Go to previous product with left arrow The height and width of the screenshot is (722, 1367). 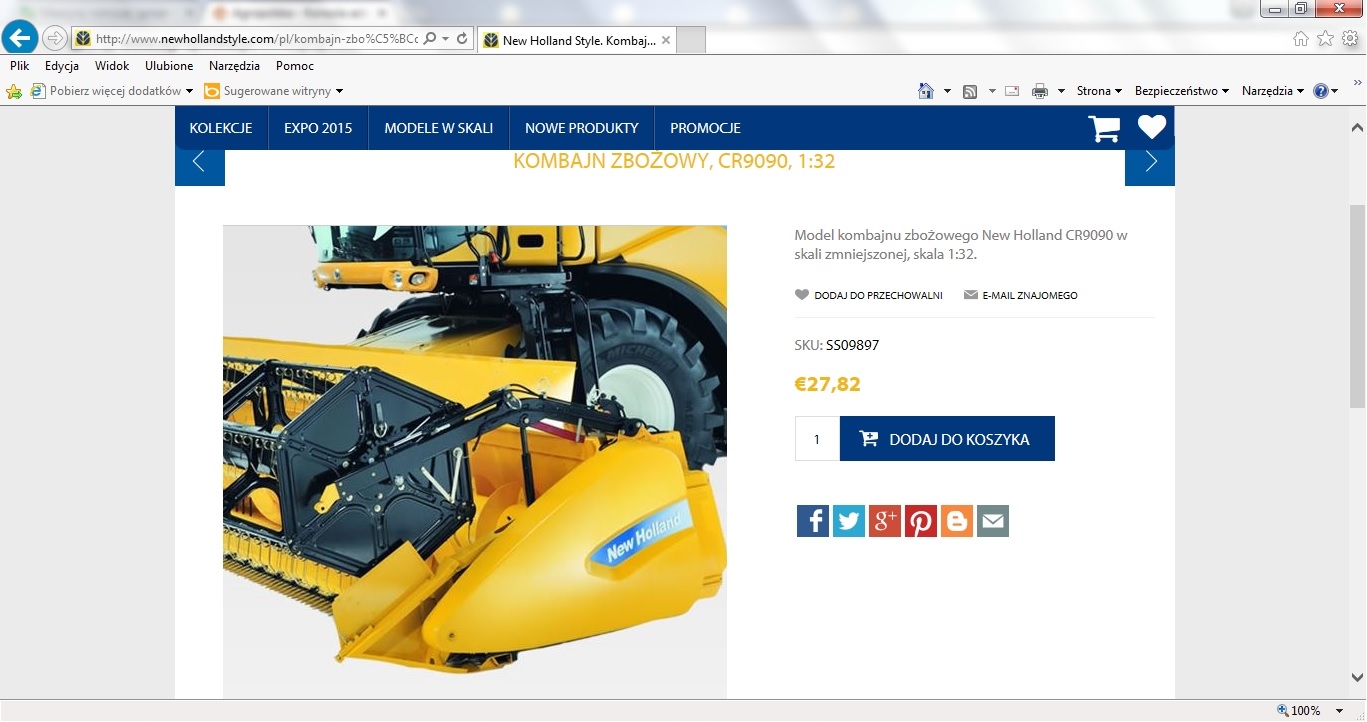199,162
